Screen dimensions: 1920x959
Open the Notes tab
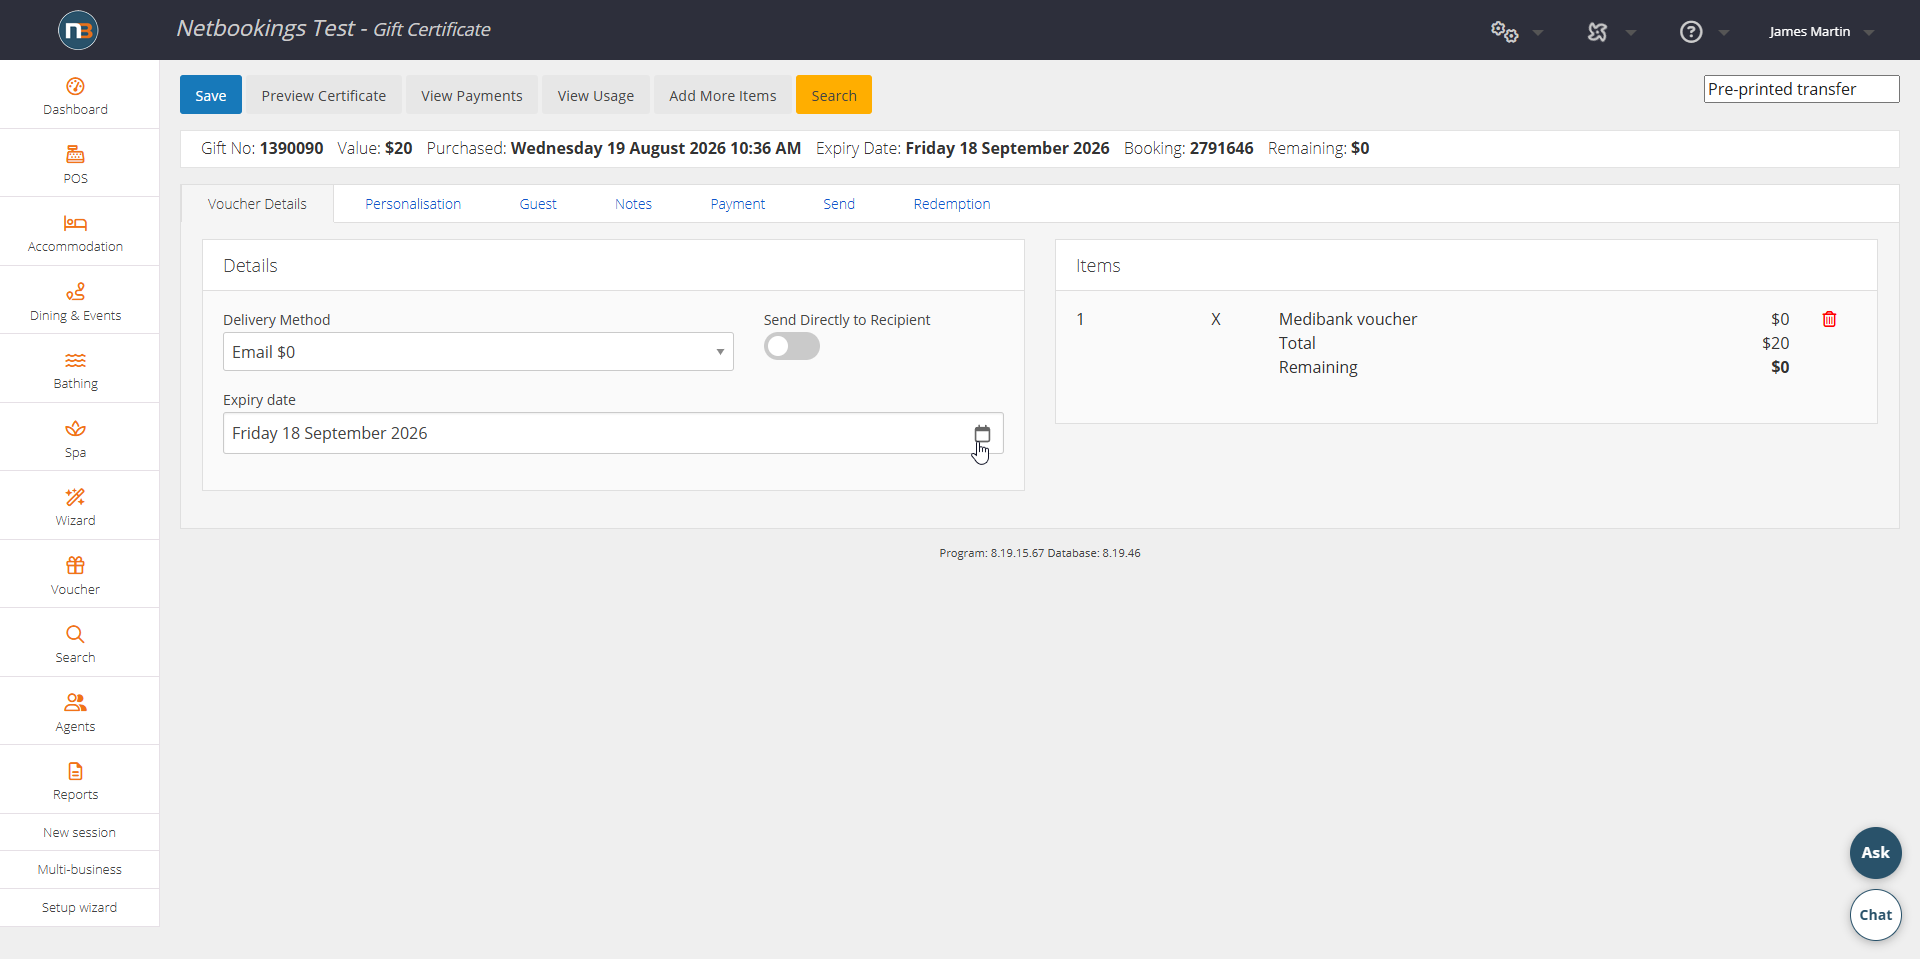(x=633, y=204)
